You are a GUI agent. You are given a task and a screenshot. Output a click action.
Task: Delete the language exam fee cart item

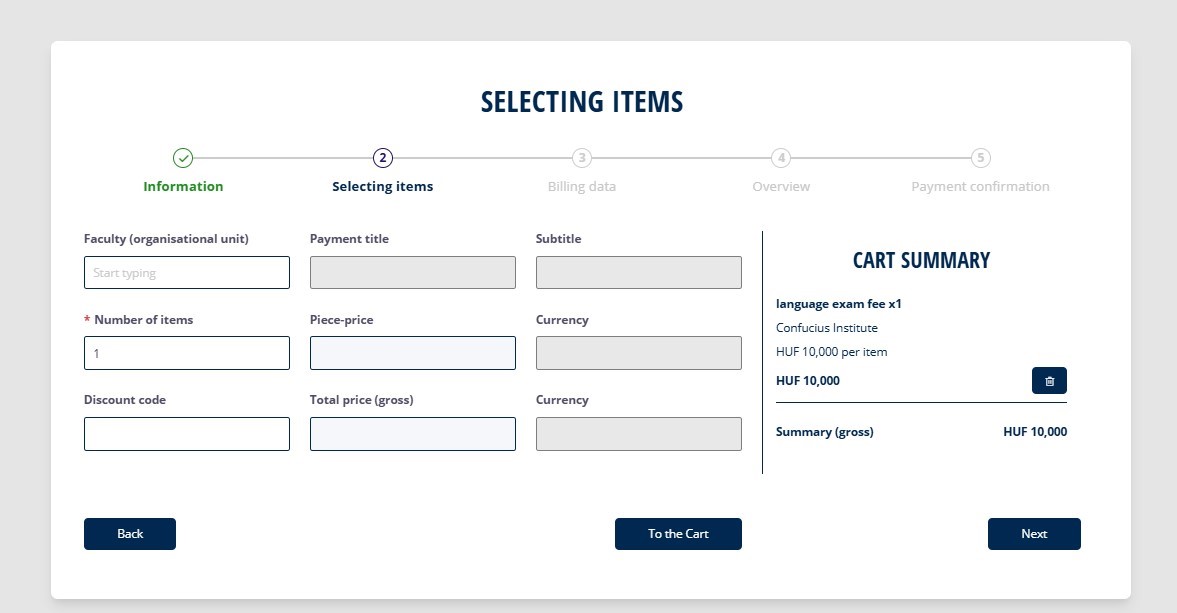[1049, 381]
